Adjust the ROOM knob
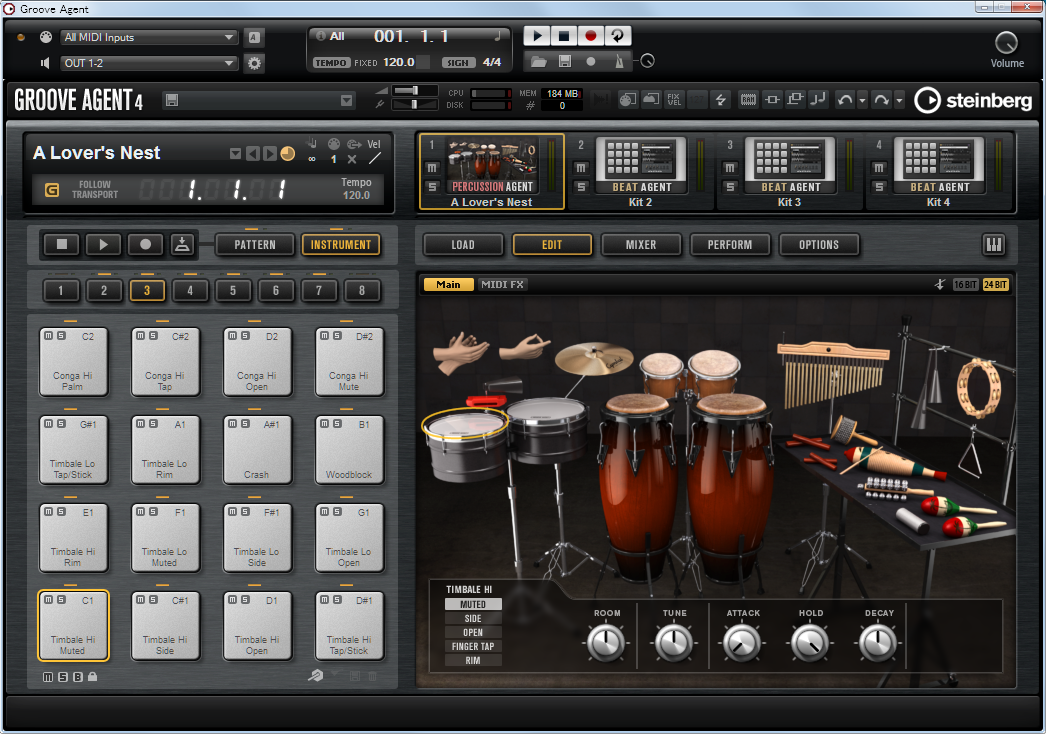1046x734 pixels. point(606,643)
